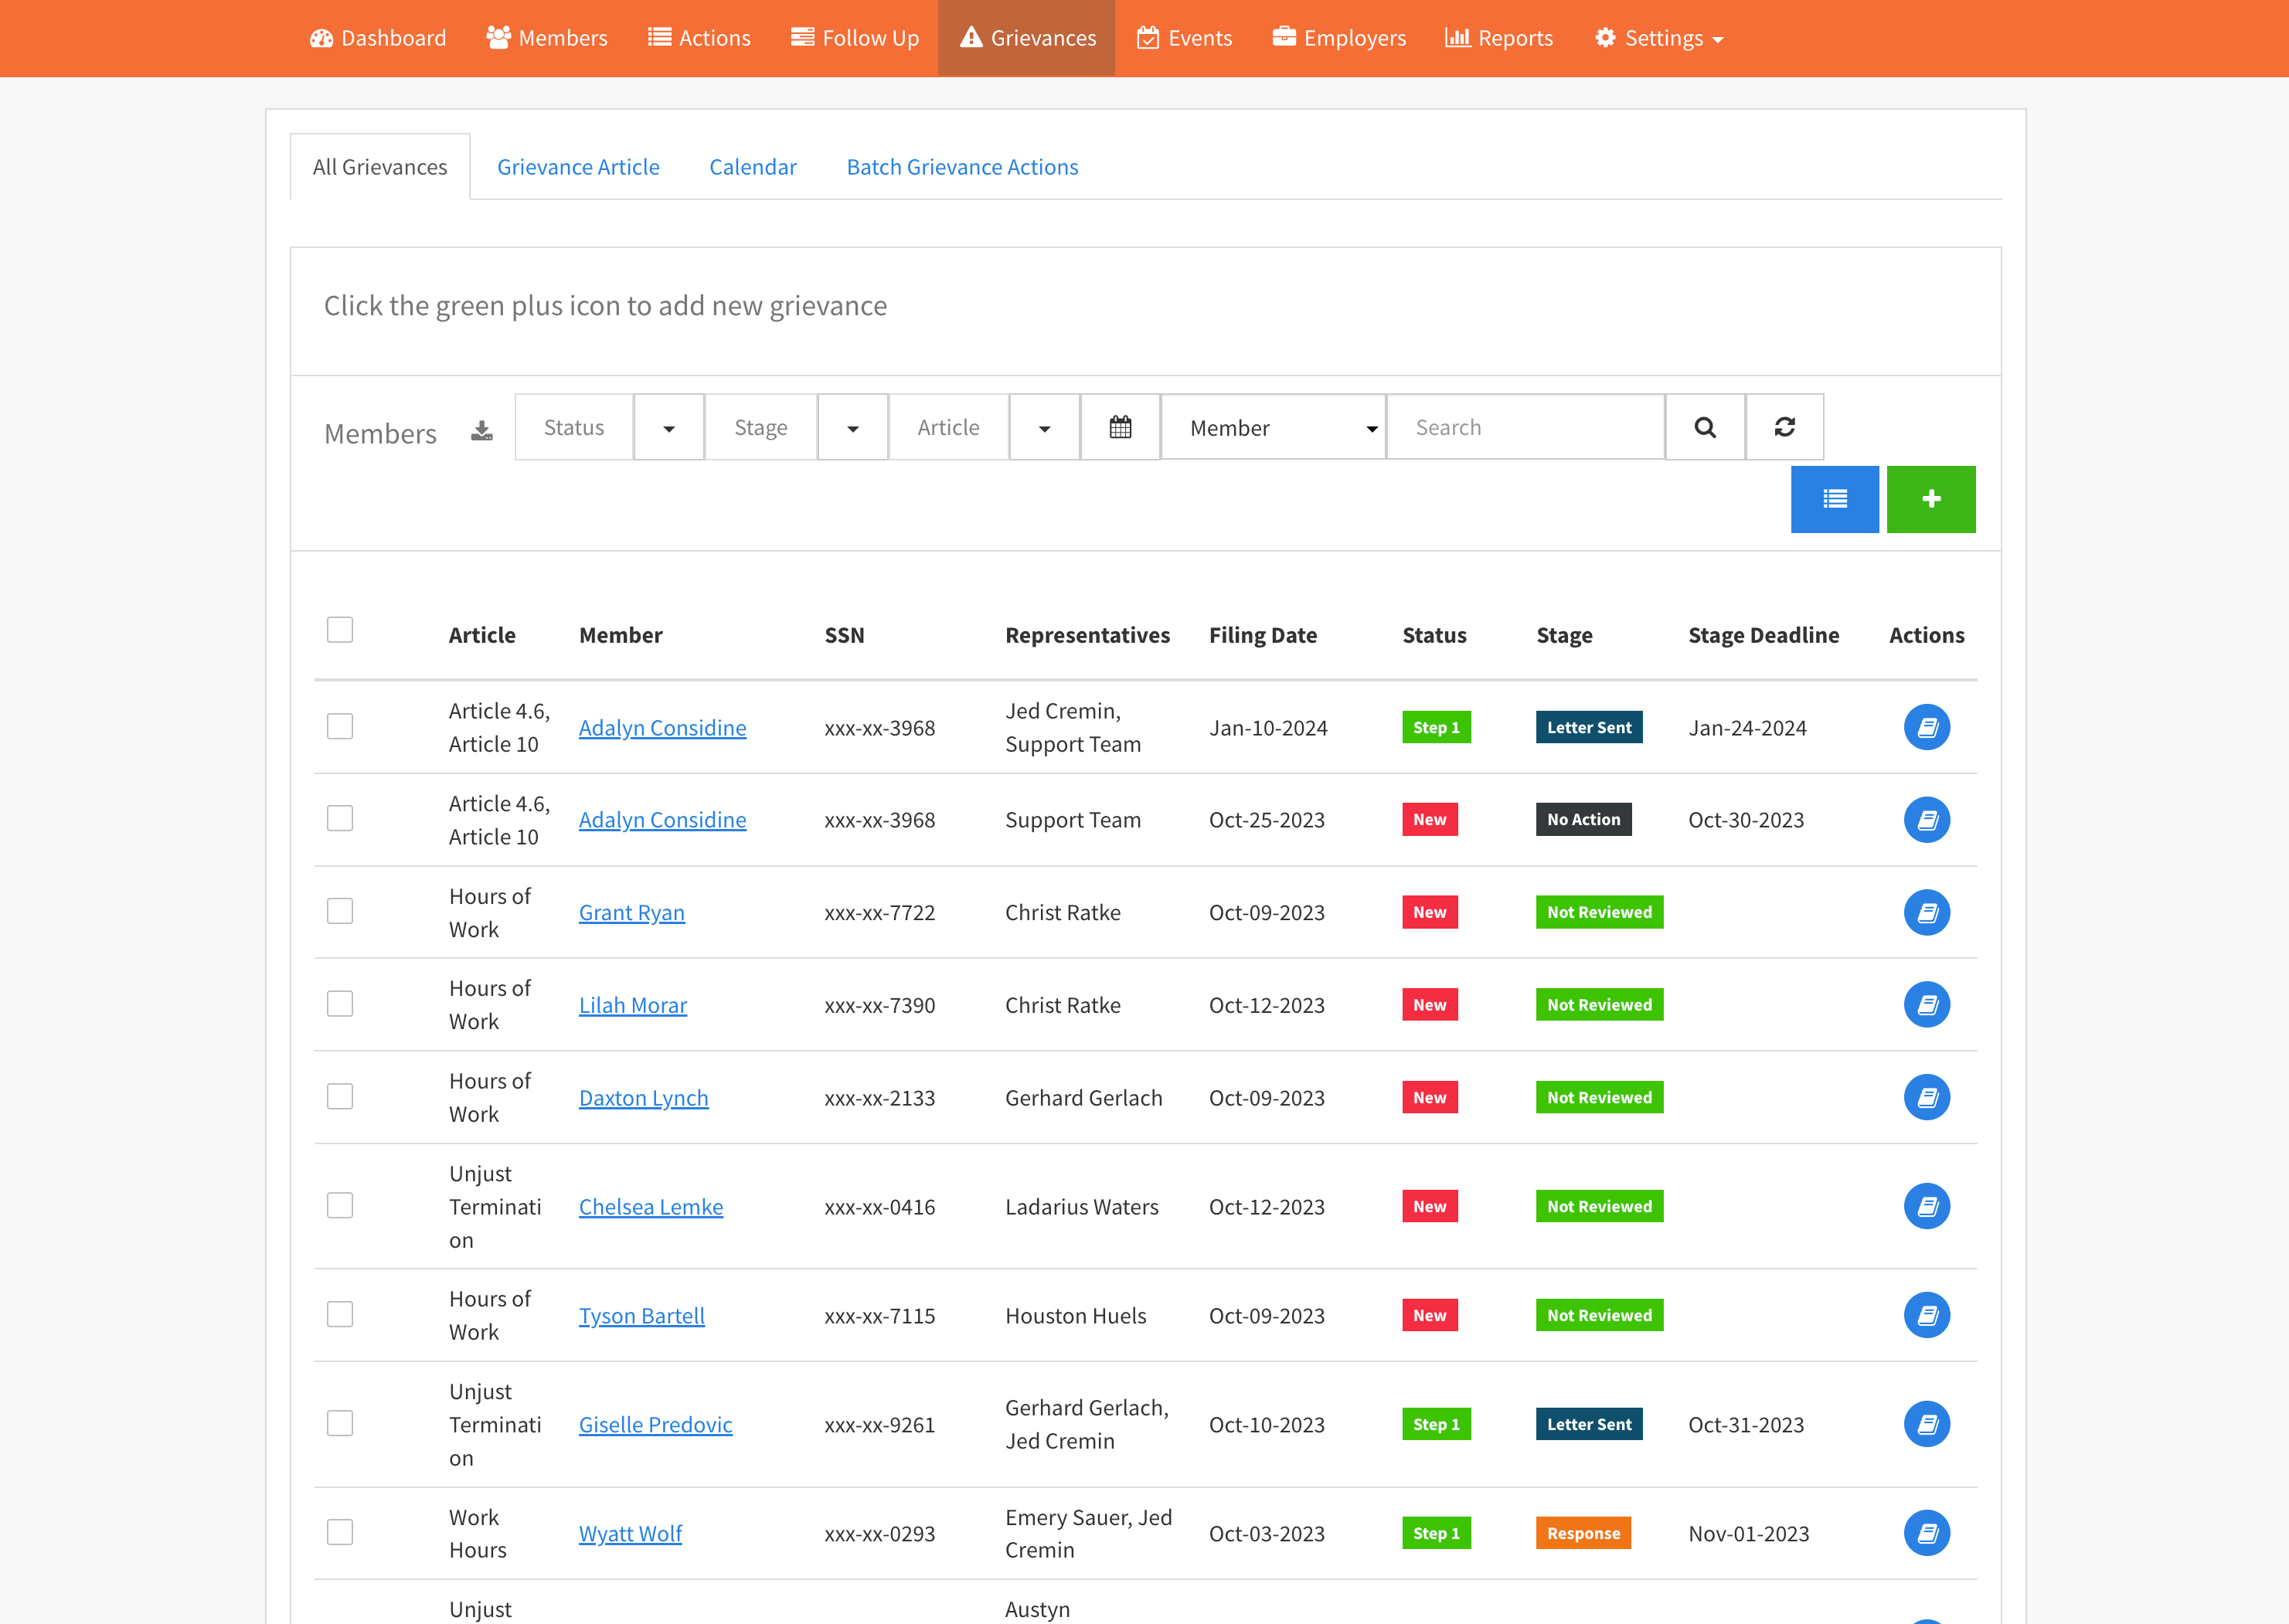Select Grievances in the navbar
This screenshot has width=2289, height=1624.
click(x=1027, y=38)
